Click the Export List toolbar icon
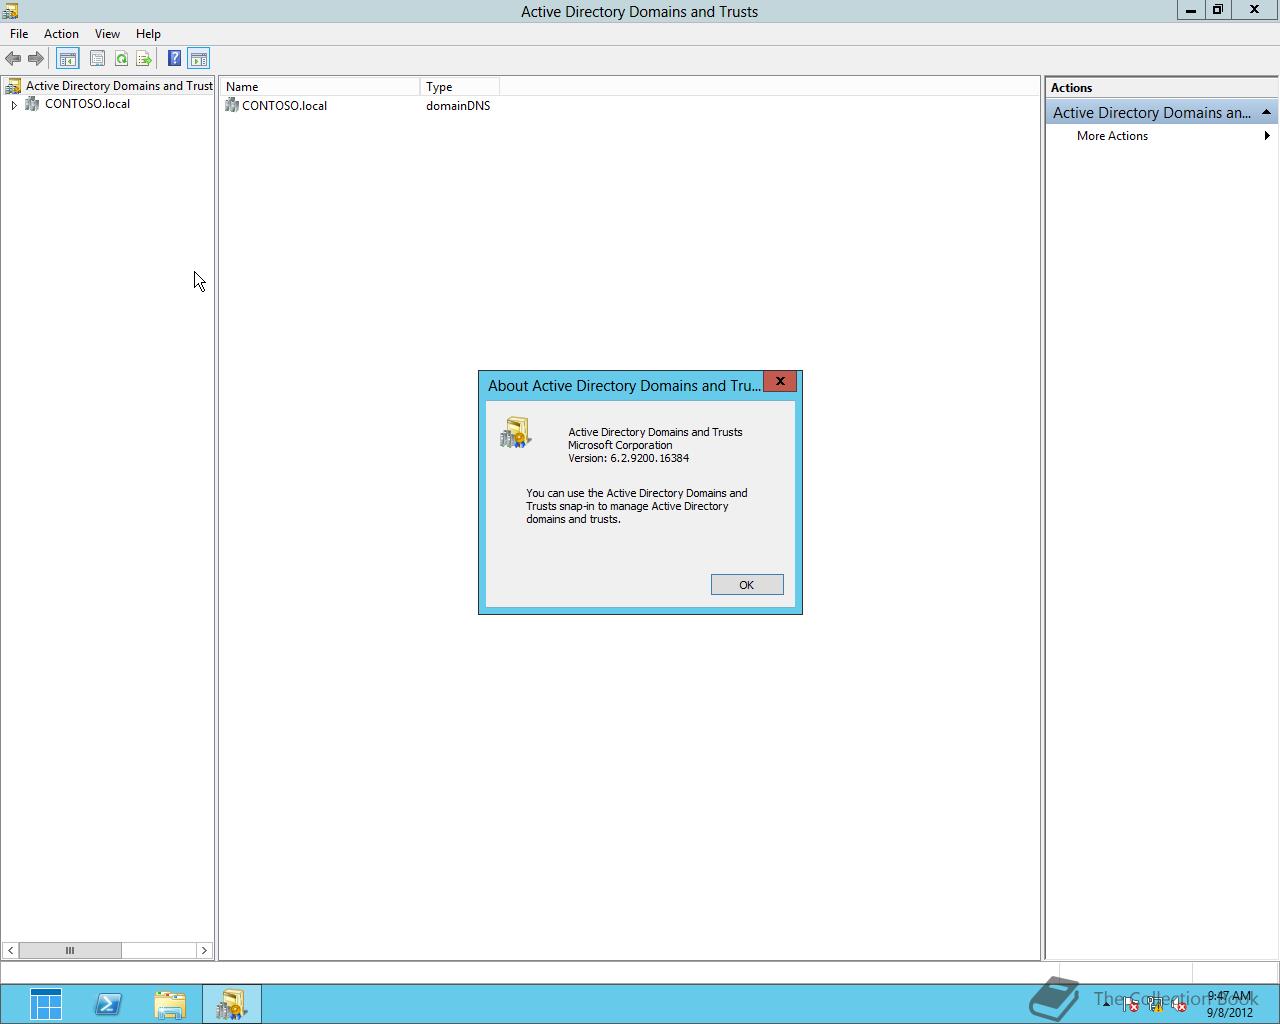The width and height of the screenshot is (1280, 1024). (x=144, y=59)
